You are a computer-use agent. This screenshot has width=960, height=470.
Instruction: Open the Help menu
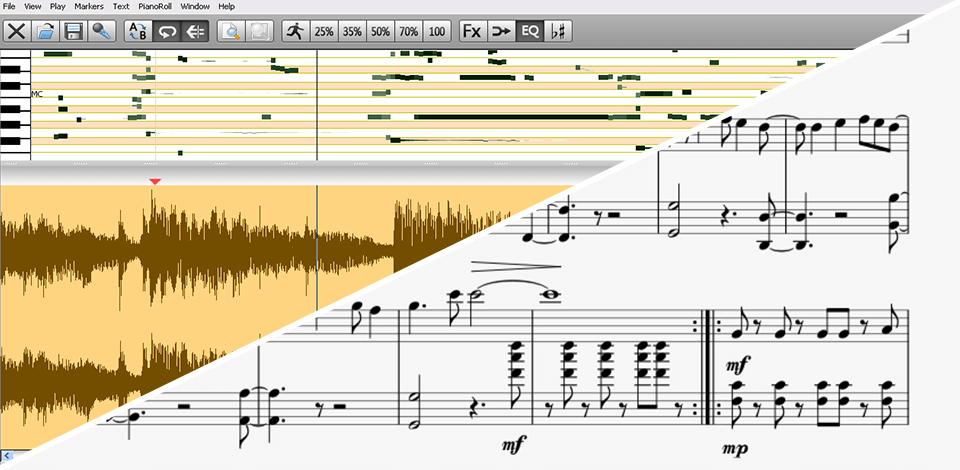(x=227, y=7)
